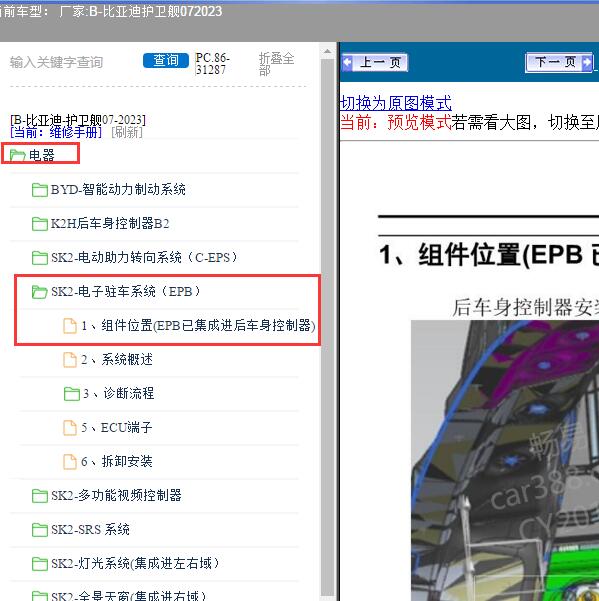Click folder icon of 3、诊断流程

[72, 394]
